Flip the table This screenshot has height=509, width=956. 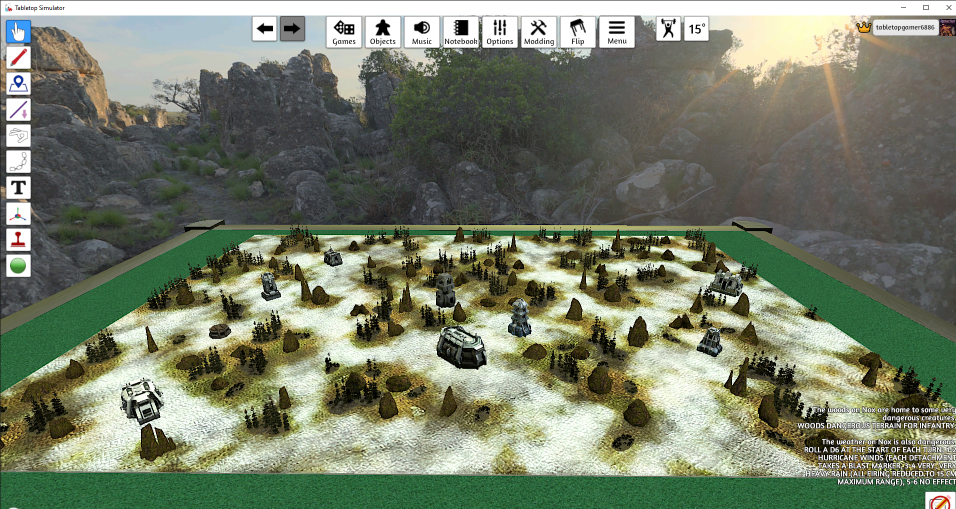[x=578, y=32]
